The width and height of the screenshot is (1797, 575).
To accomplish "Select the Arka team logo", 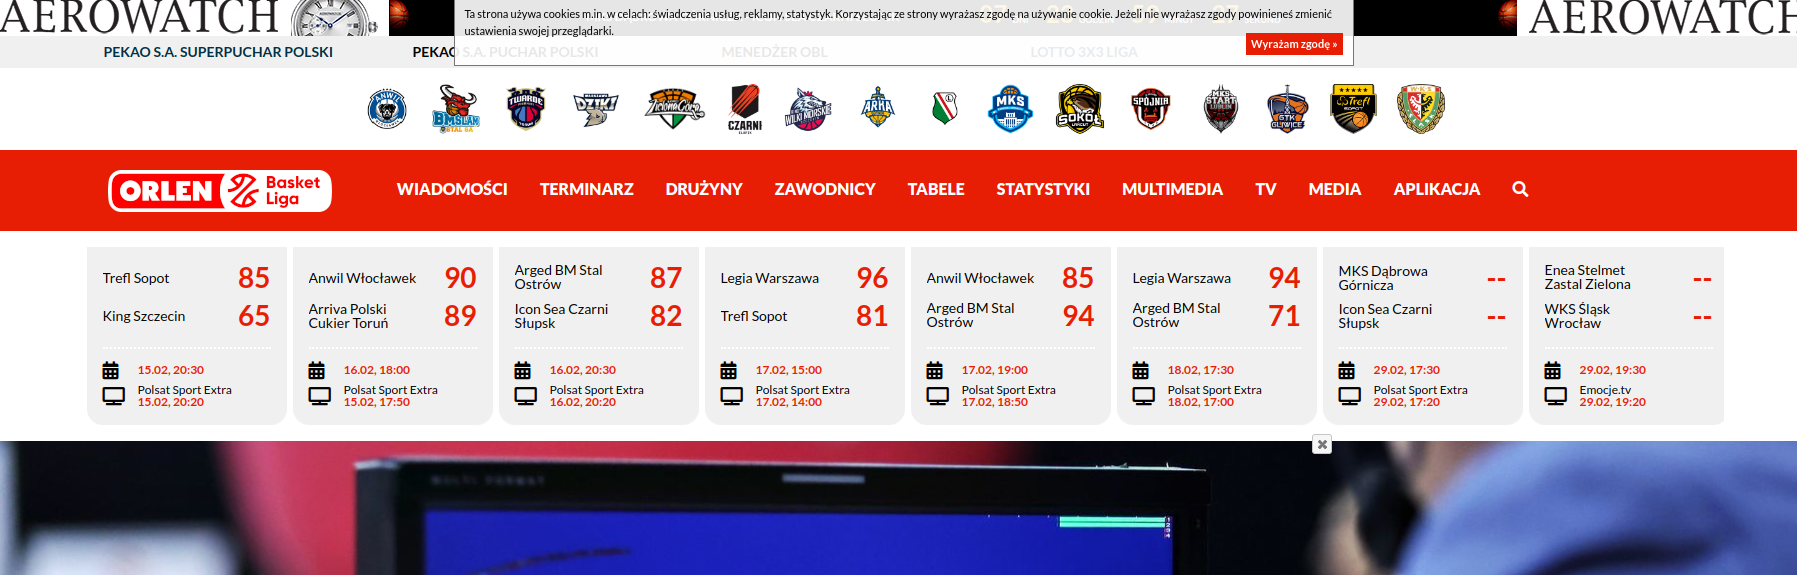I will 877,108.
